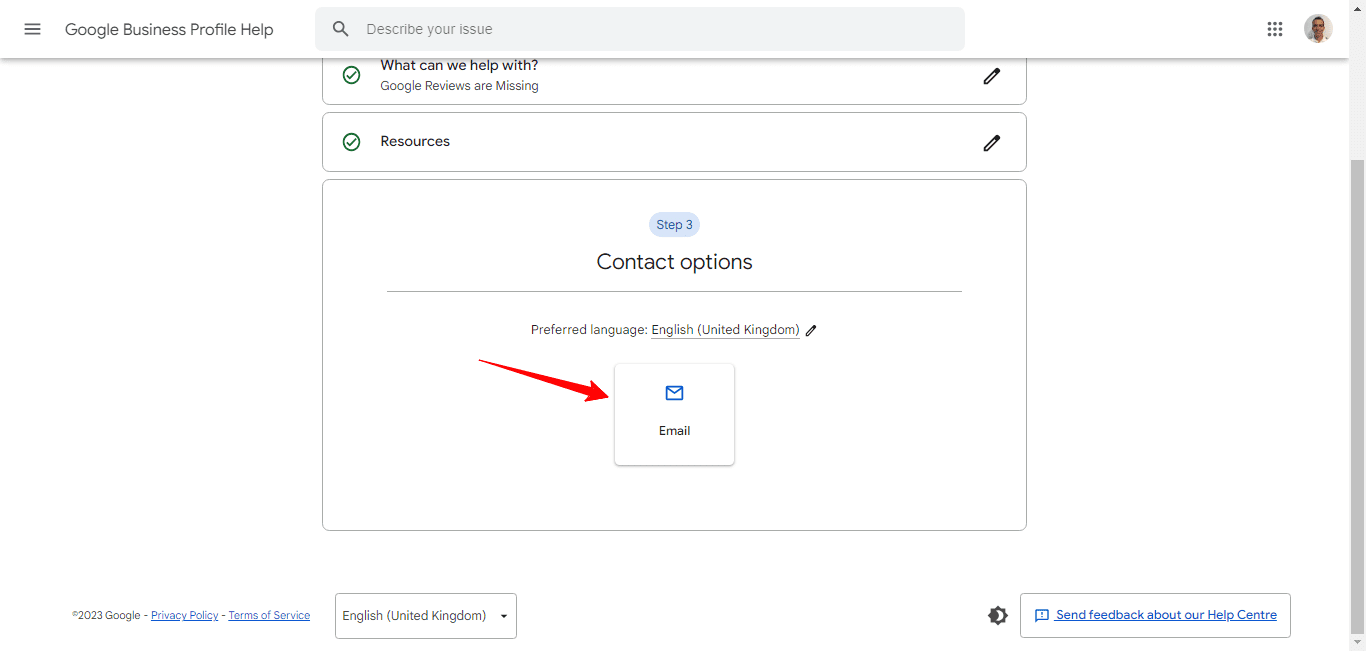Edit the 'What can we help with?' step
The width and height of the screenshot is (1366, 651).
991,76
